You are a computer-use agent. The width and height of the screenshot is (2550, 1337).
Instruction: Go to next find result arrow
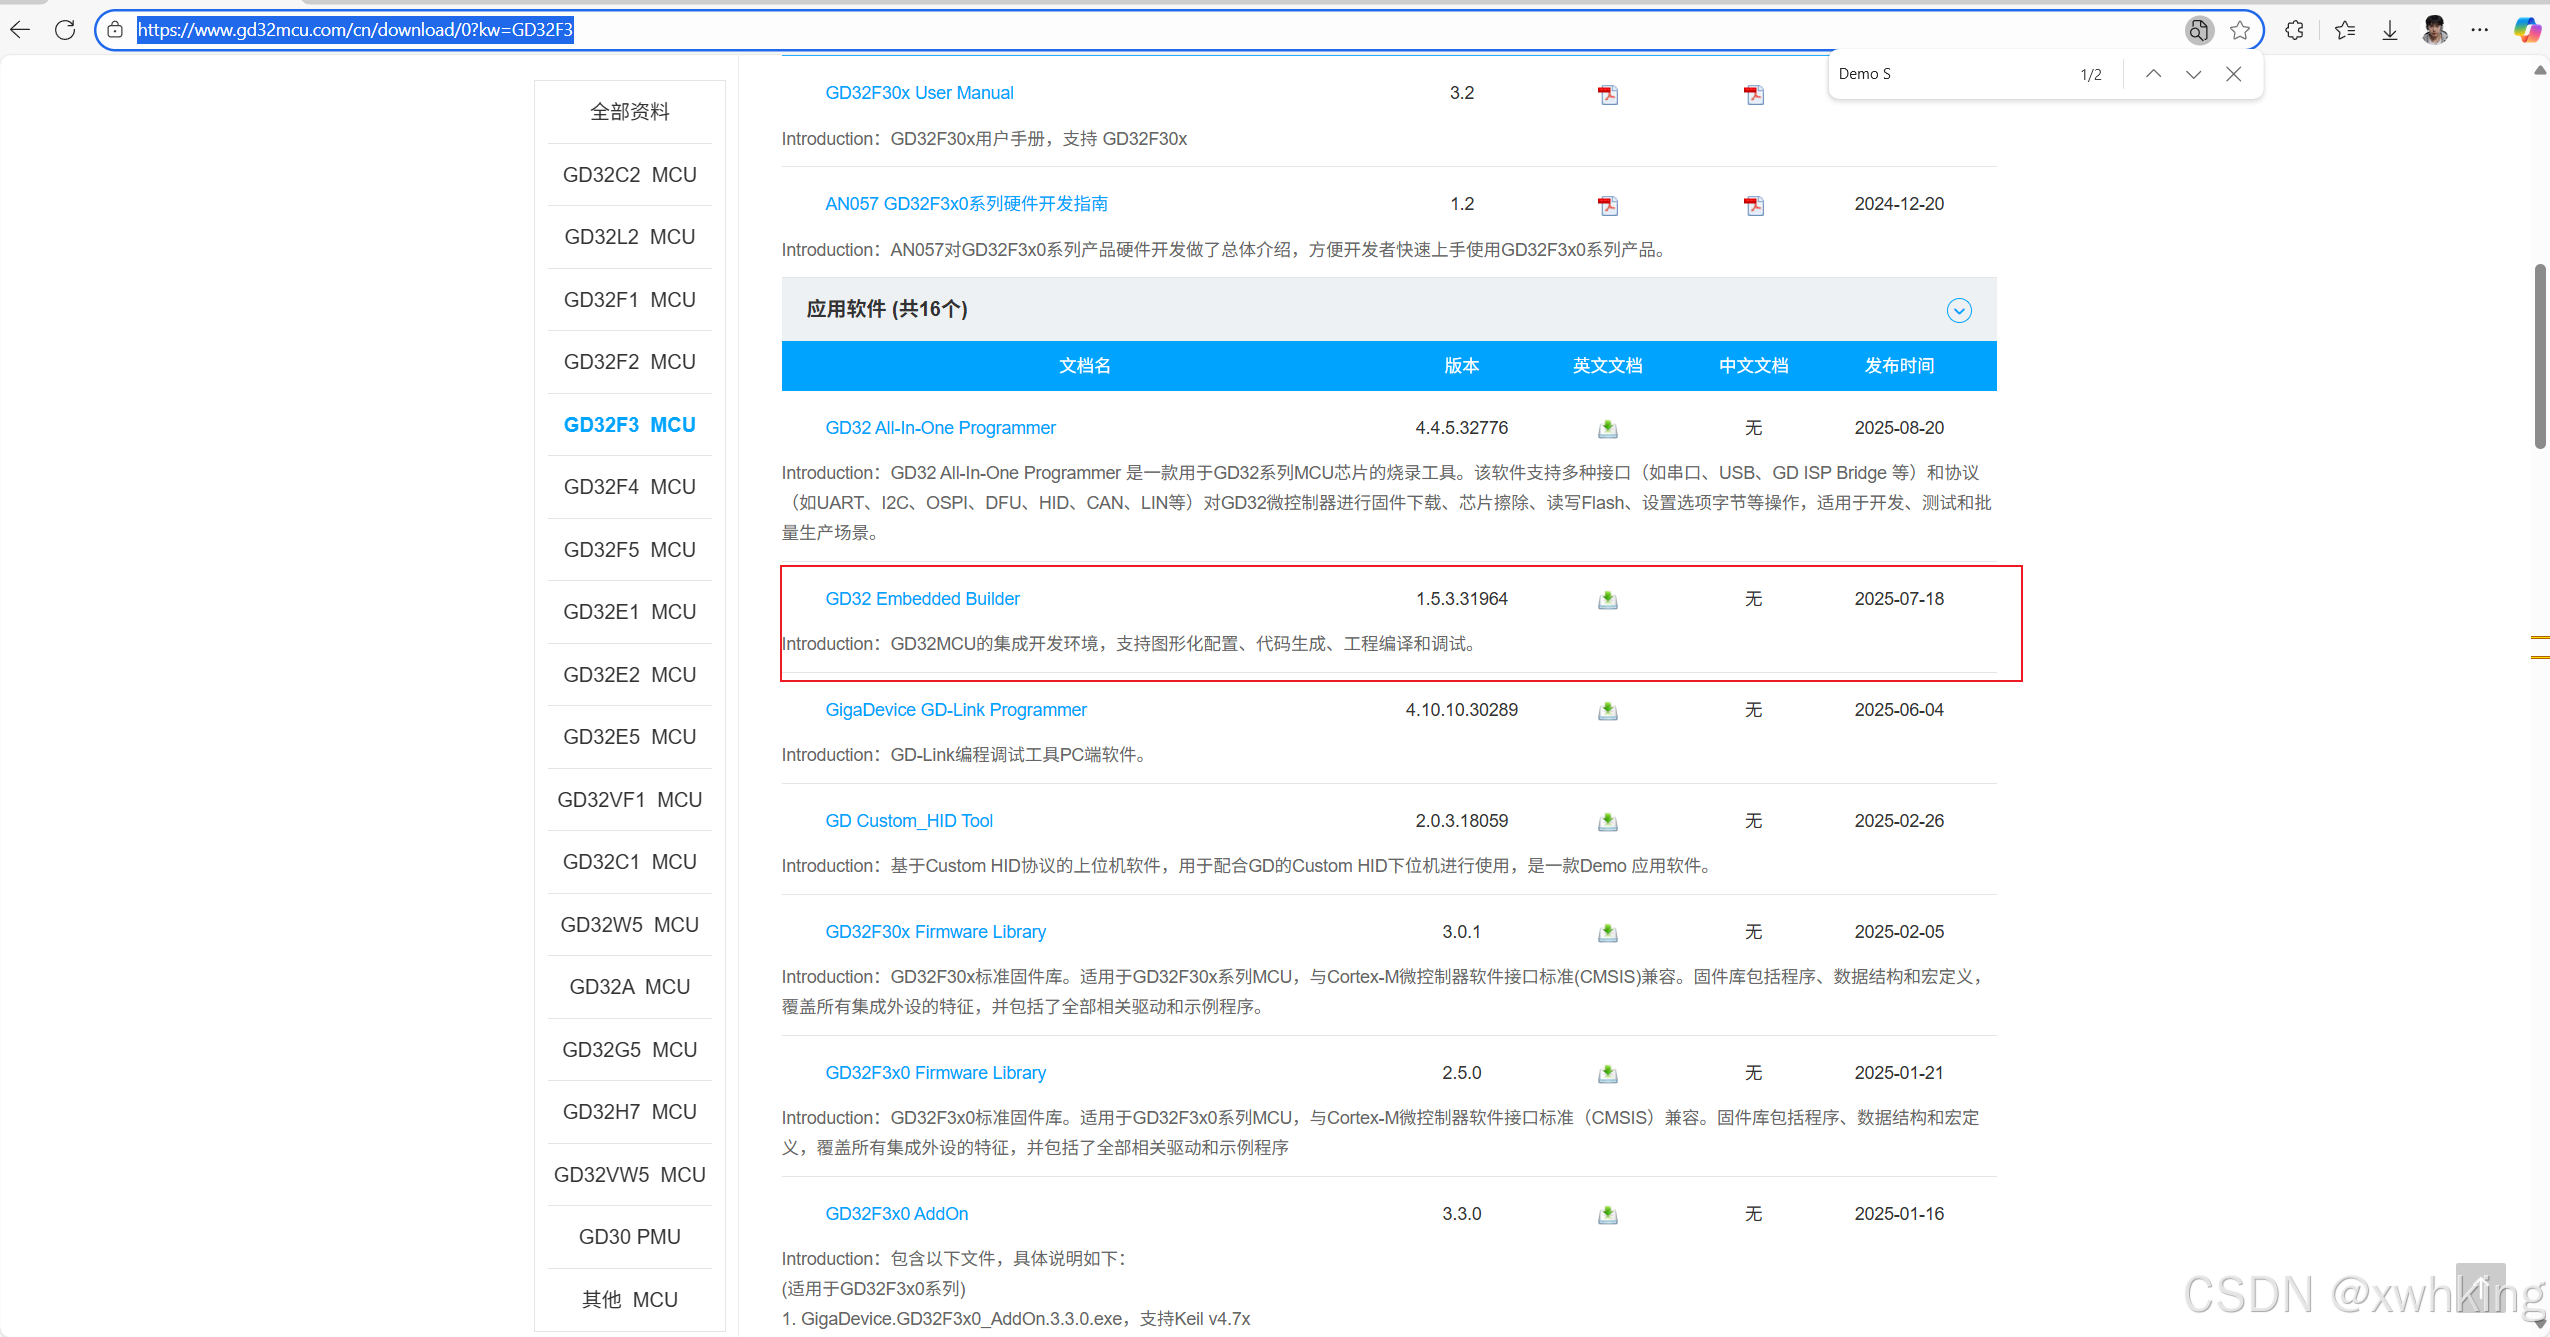tap(2193, 74)
